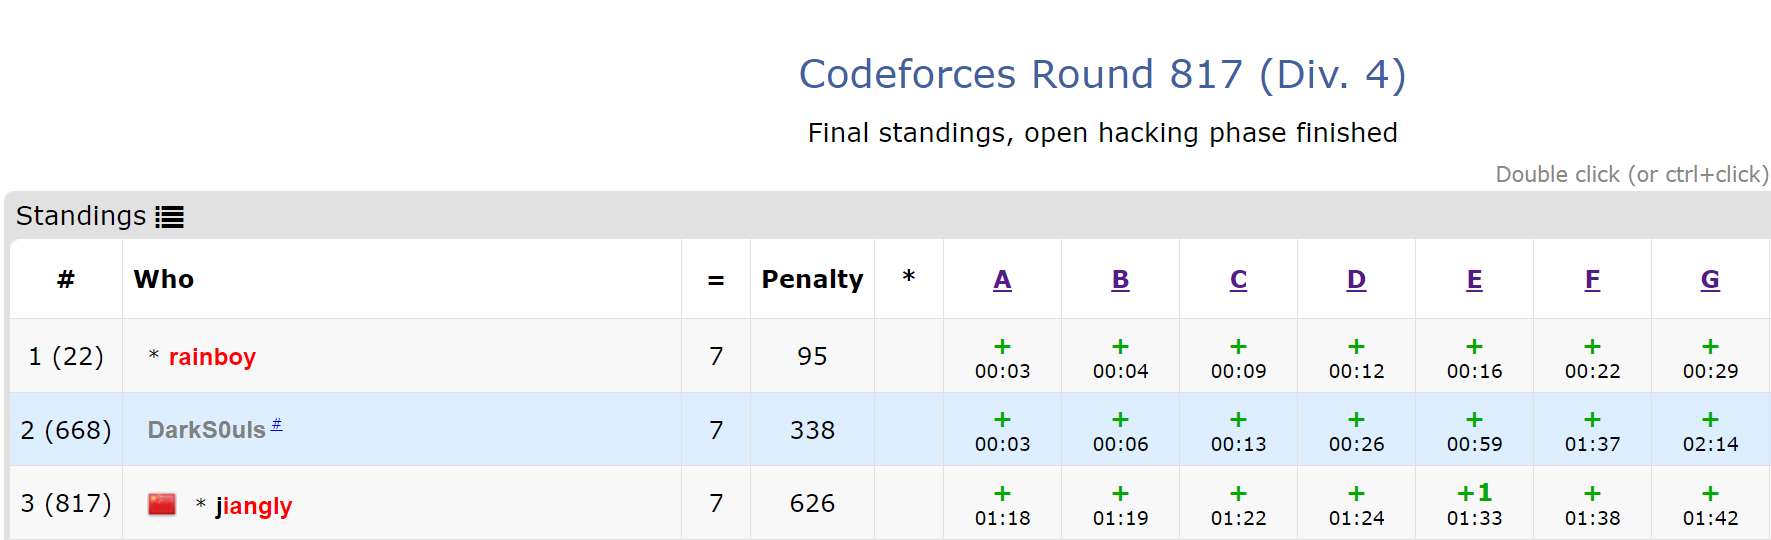
Task: Click rainboy's problem G result at 00:29
Action: pyautogui.click(x=1710, y=358)
